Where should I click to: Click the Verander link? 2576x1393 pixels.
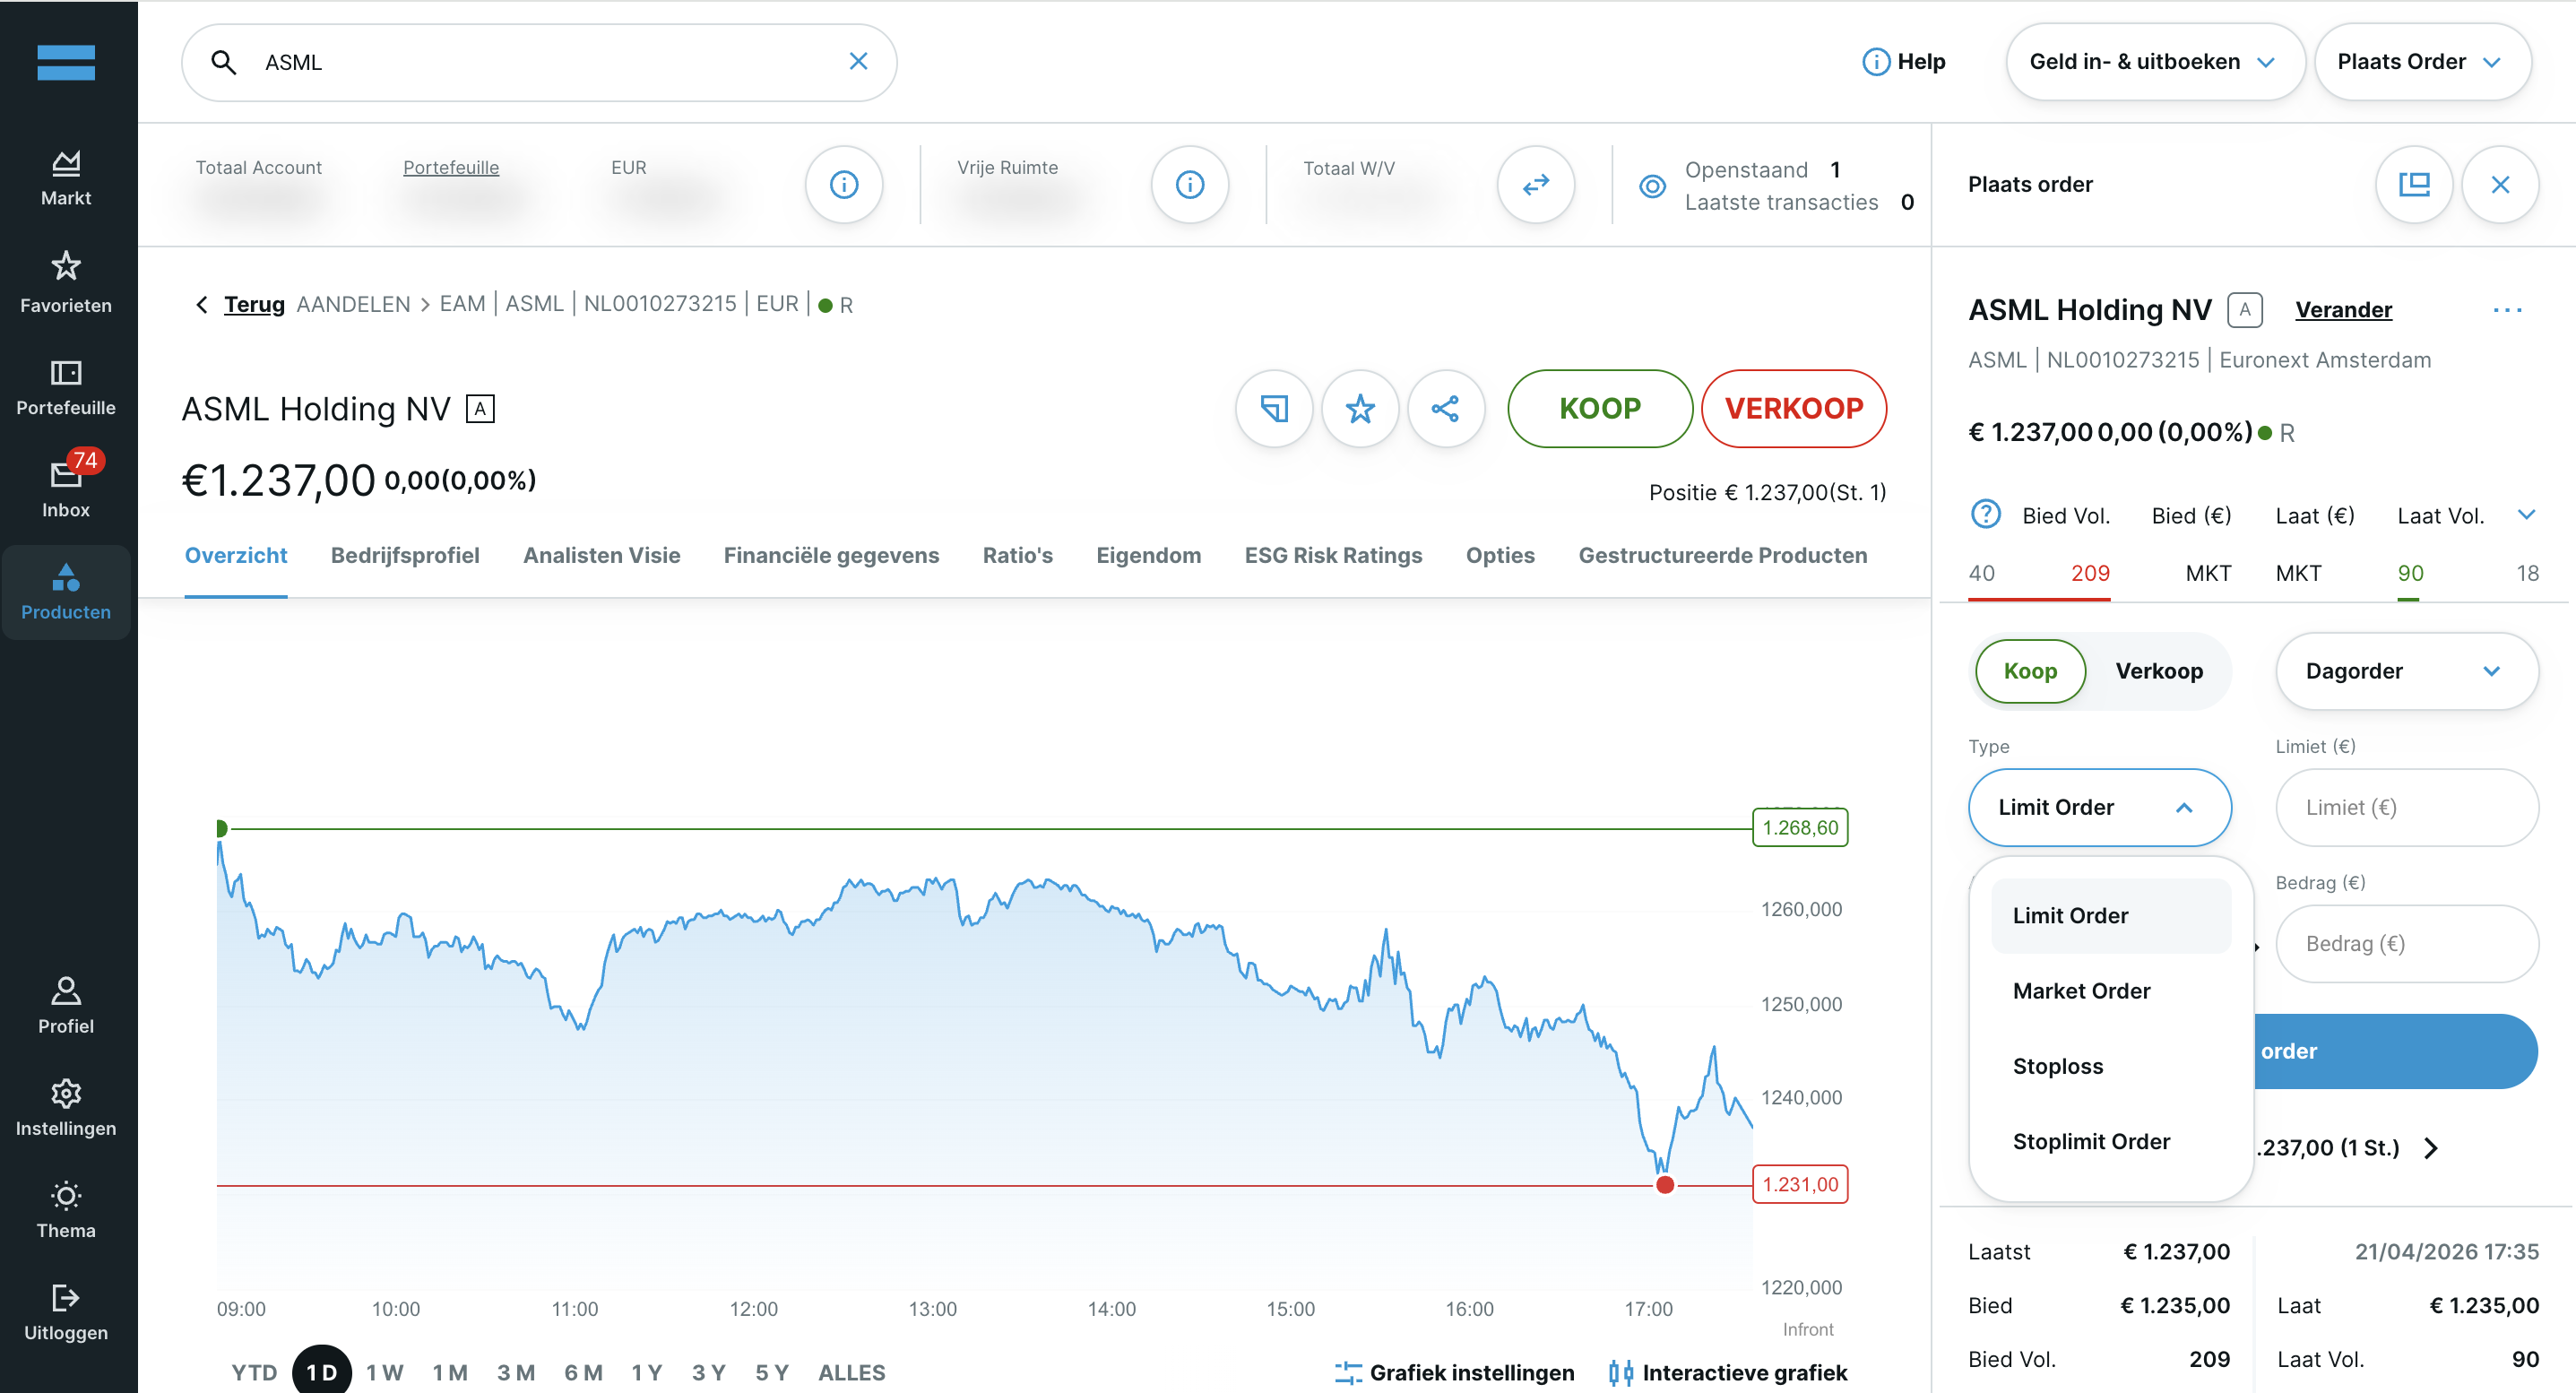[x=2343, y=310]
